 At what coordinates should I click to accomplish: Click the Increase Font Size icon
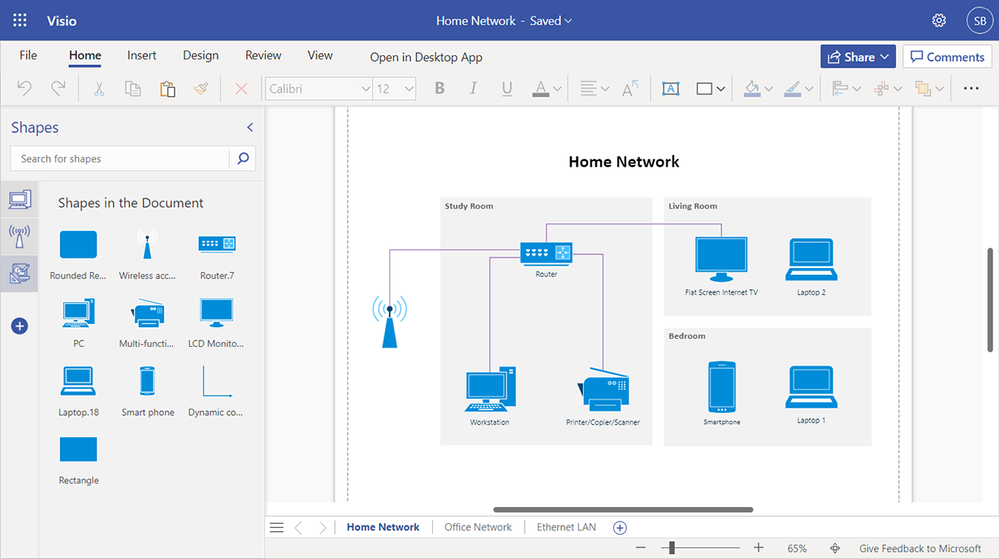pos(630,89)
